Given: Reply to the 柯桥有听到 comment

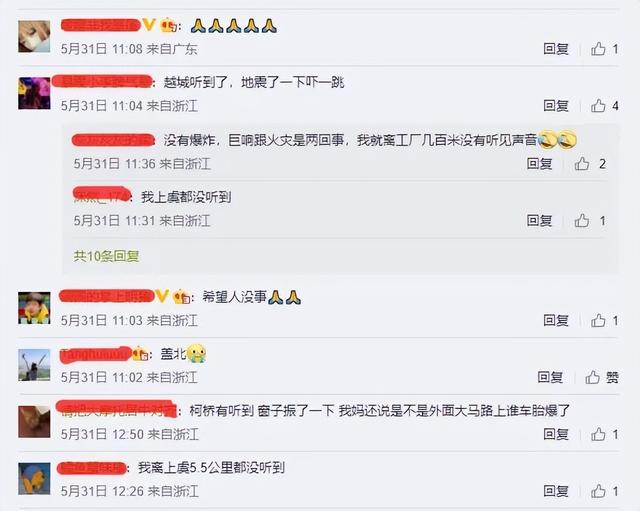Looking at the screenshot, I should click(556, 434).
